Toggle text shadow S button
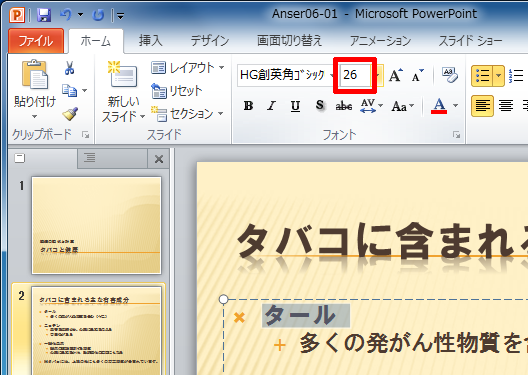This screenshot has width=528, height=375. coord(320,106)
